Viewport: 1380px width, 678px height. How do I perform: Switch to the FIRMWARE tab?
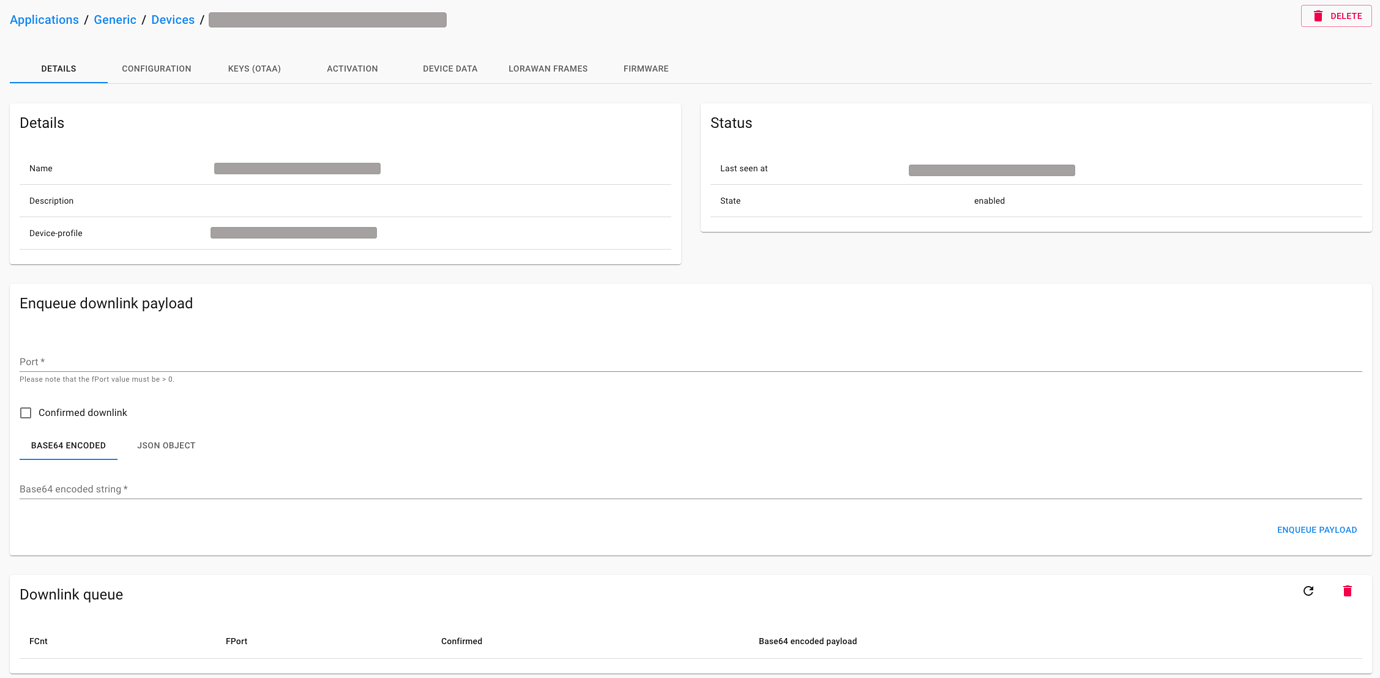coord(645,68)
